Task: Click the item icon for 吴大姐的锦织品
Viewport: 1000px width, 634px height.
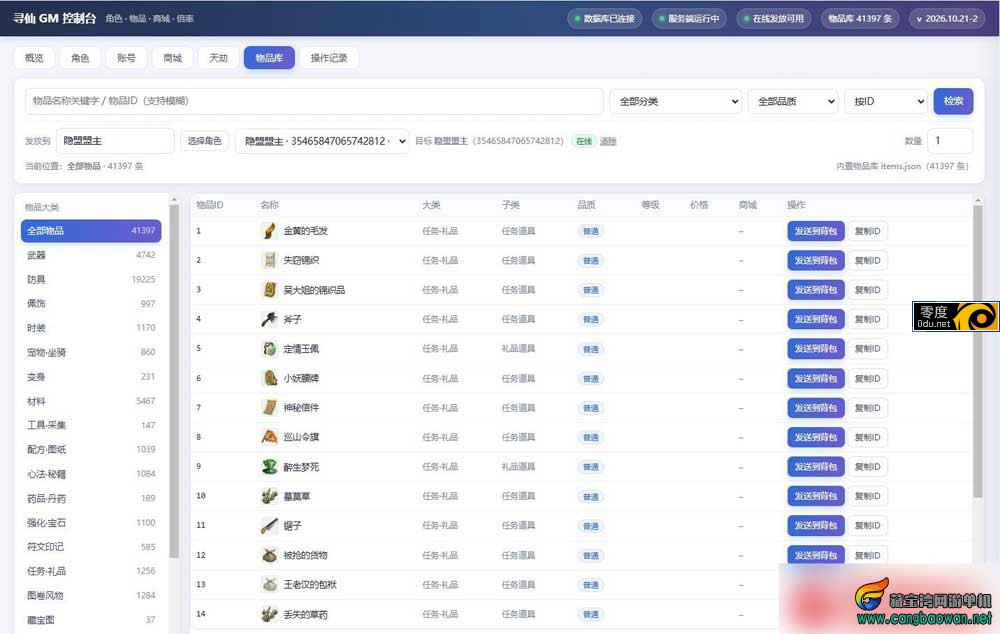Action: tap(269, 290)
